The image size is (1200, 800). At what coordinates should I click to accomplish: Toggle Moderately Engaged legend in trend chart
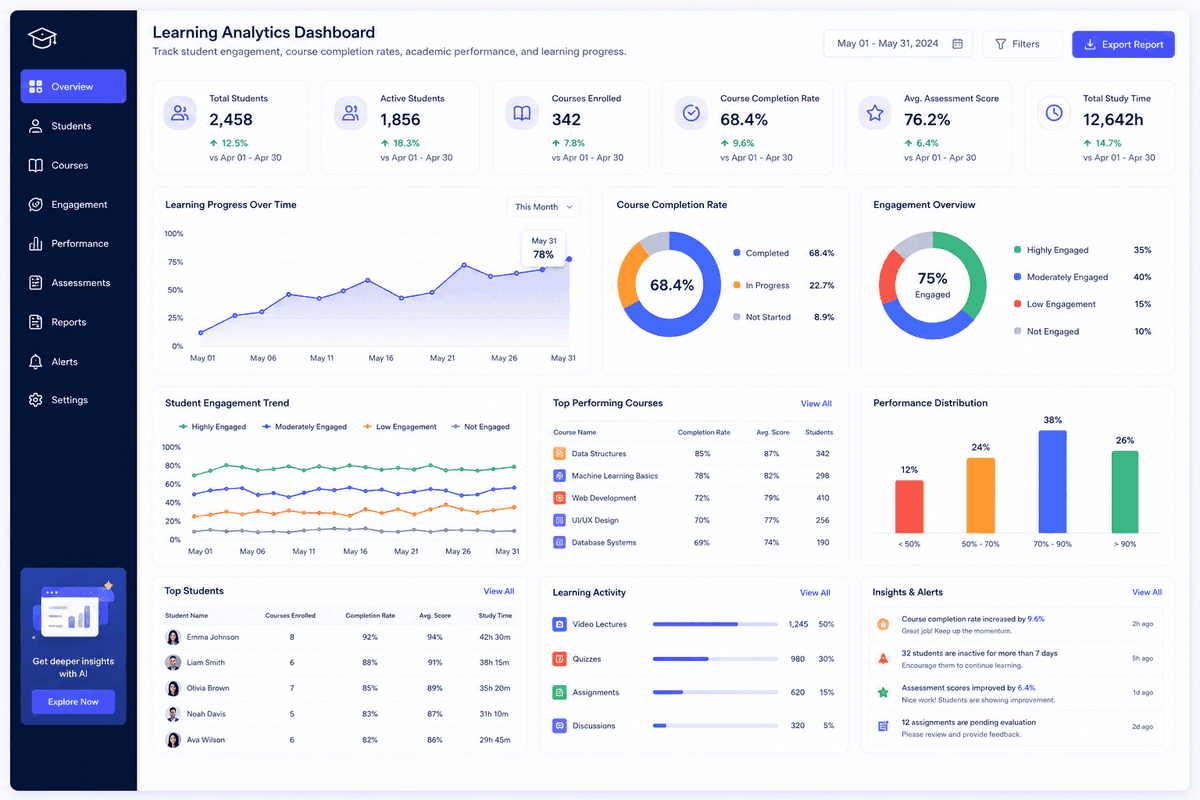(x=304, y=427)
